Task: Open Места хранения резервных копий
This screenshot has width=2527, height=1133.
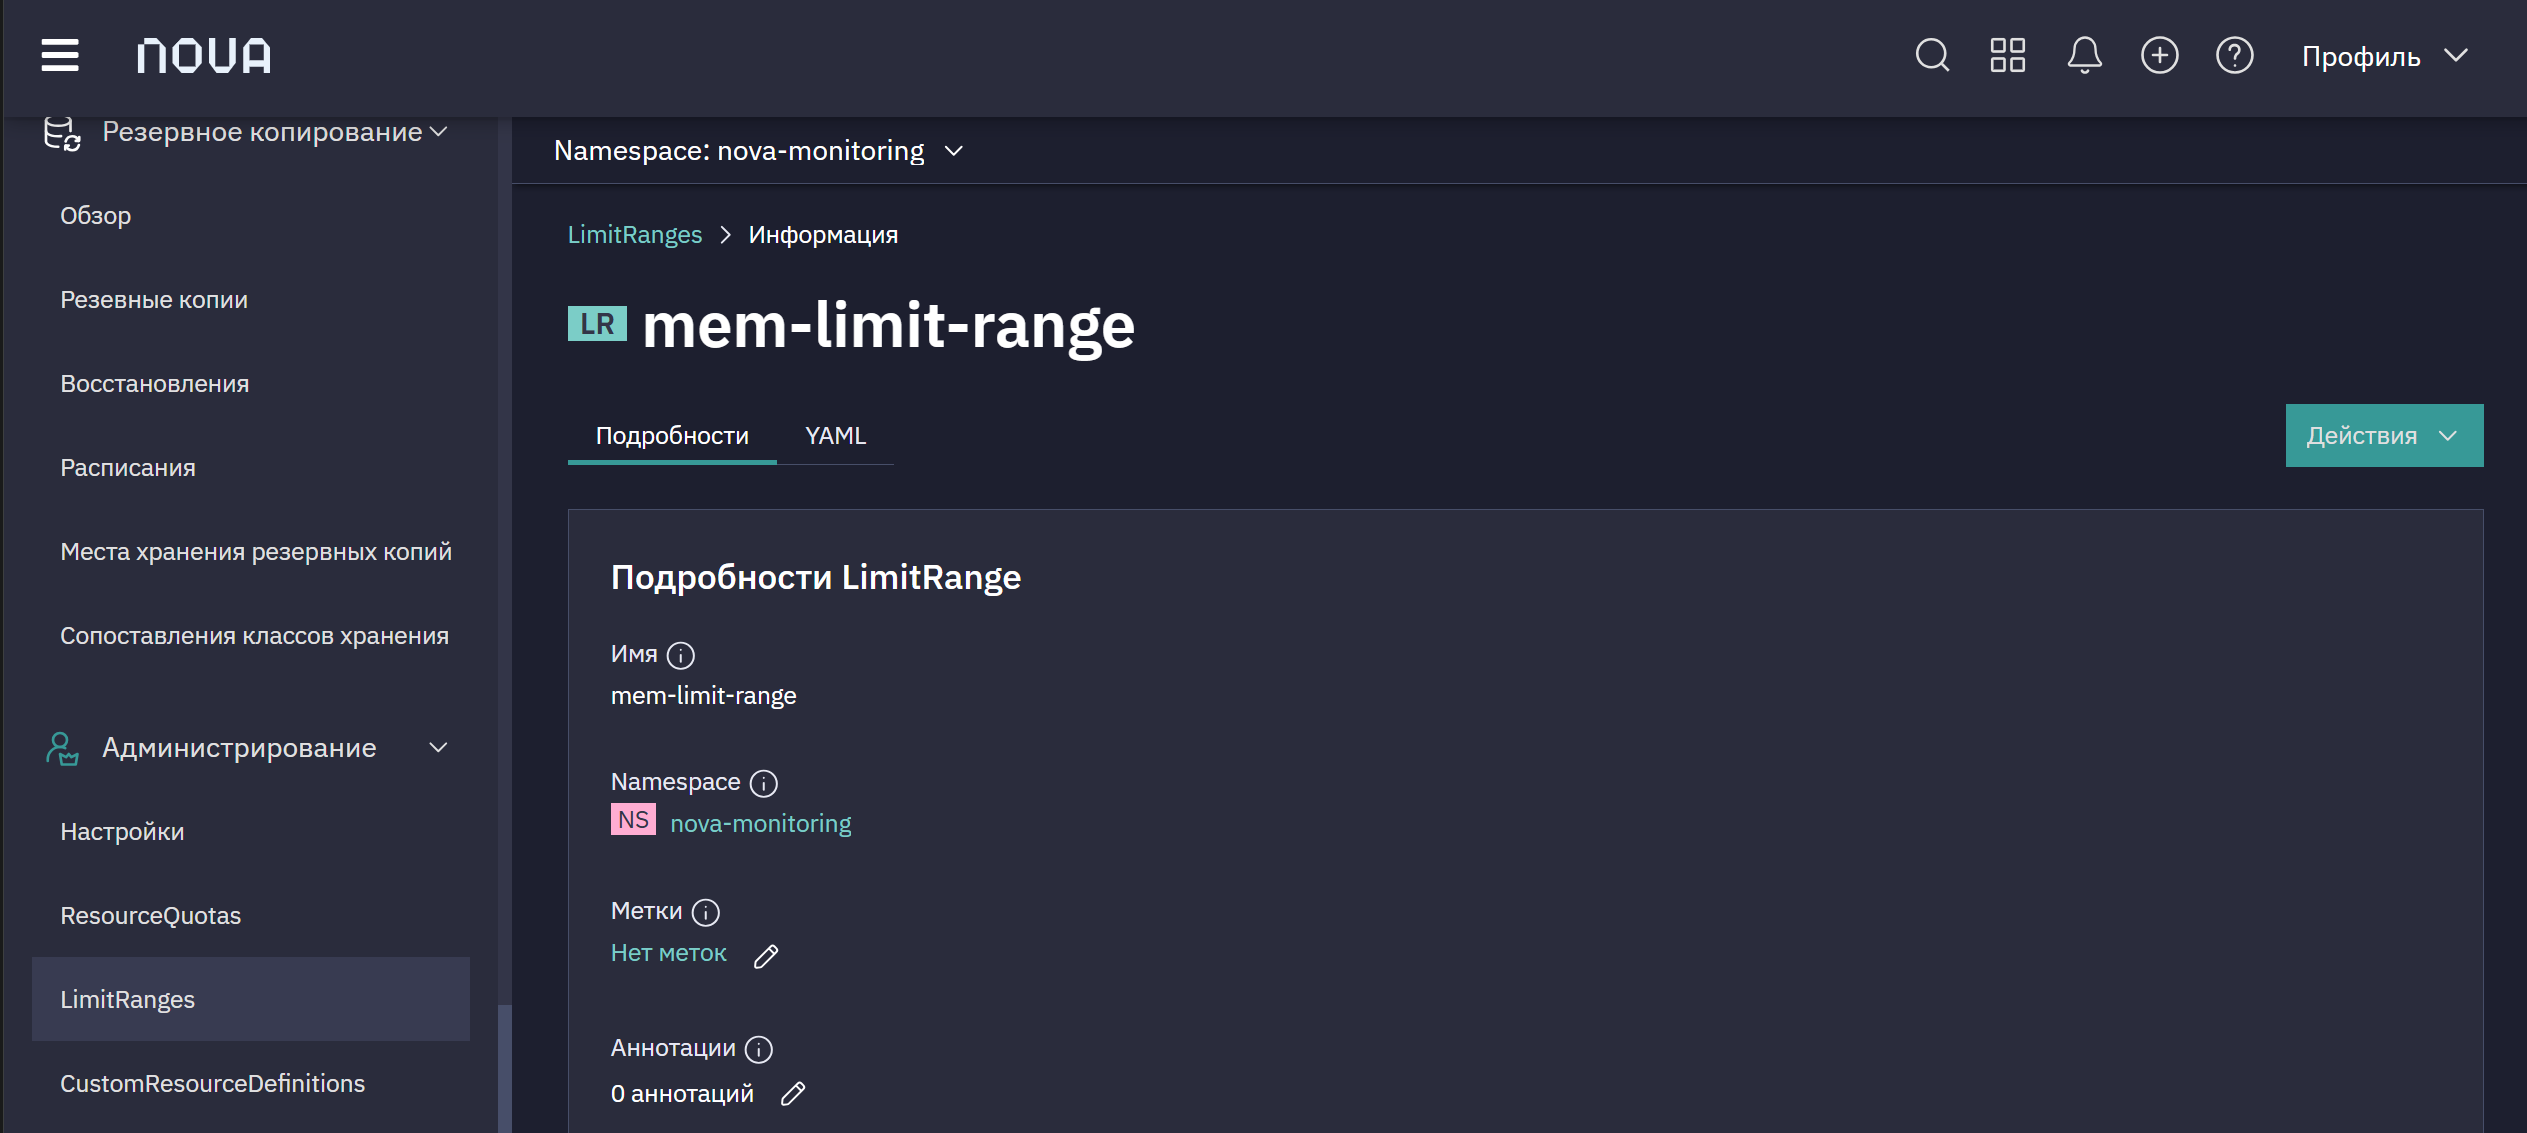Action: tap(256, 552)
